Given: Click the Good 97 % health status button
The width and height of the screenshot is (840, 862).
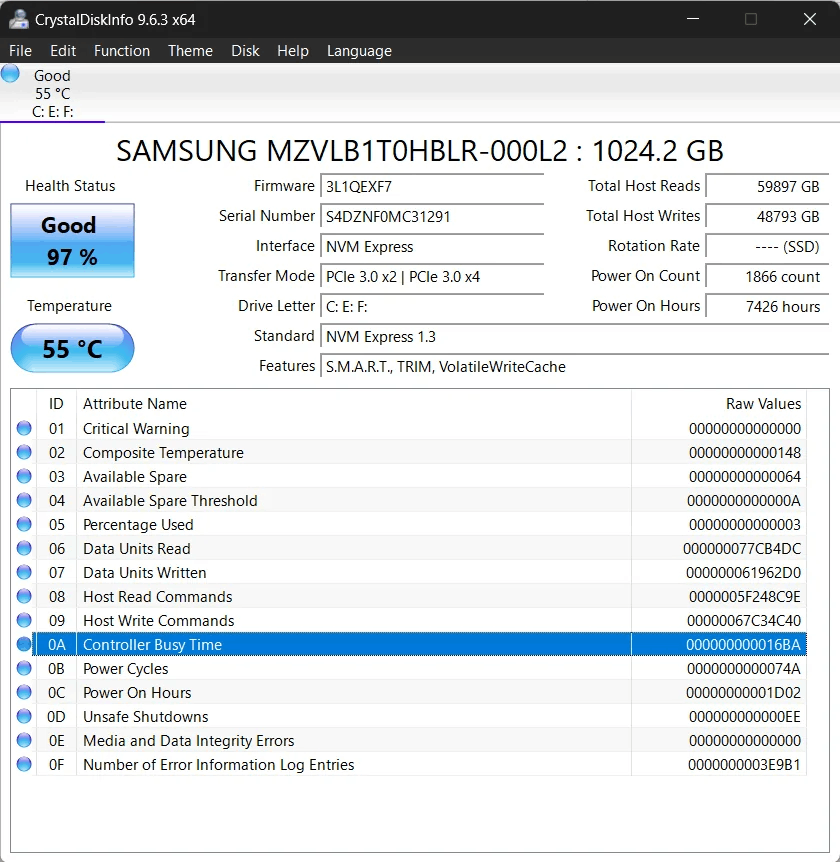Looking at the screenshot, I should 72,241.
